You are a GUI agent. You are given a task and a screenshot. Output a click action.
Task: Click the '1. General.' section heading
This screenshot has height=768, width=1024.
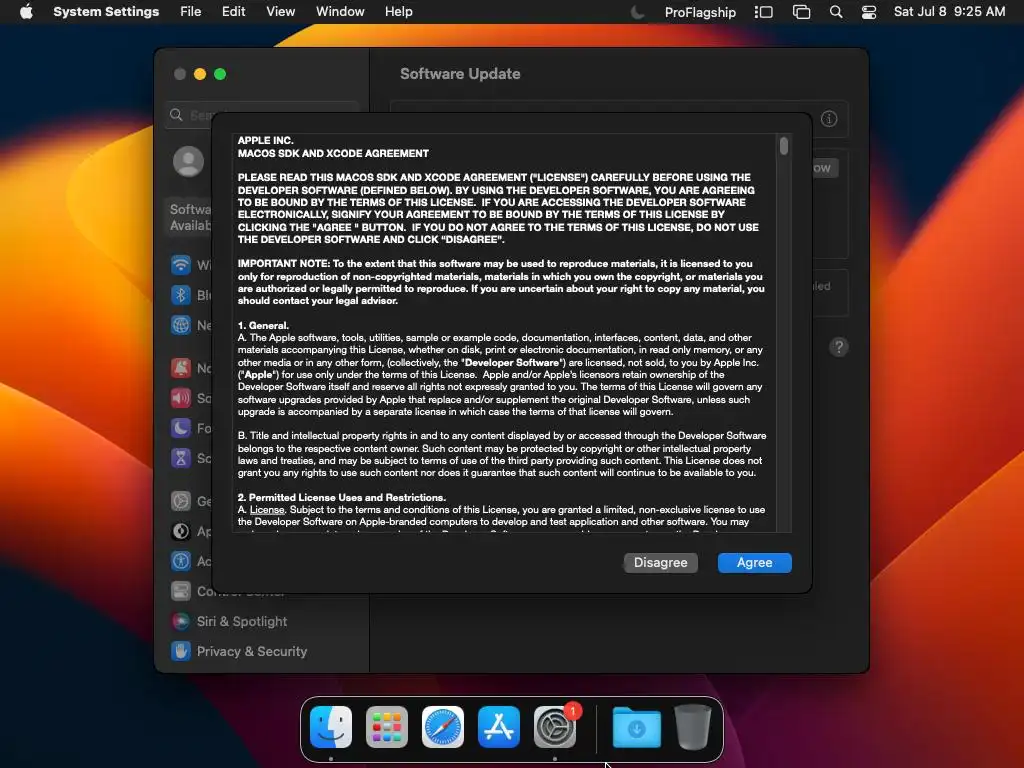[x=263, y=325]
